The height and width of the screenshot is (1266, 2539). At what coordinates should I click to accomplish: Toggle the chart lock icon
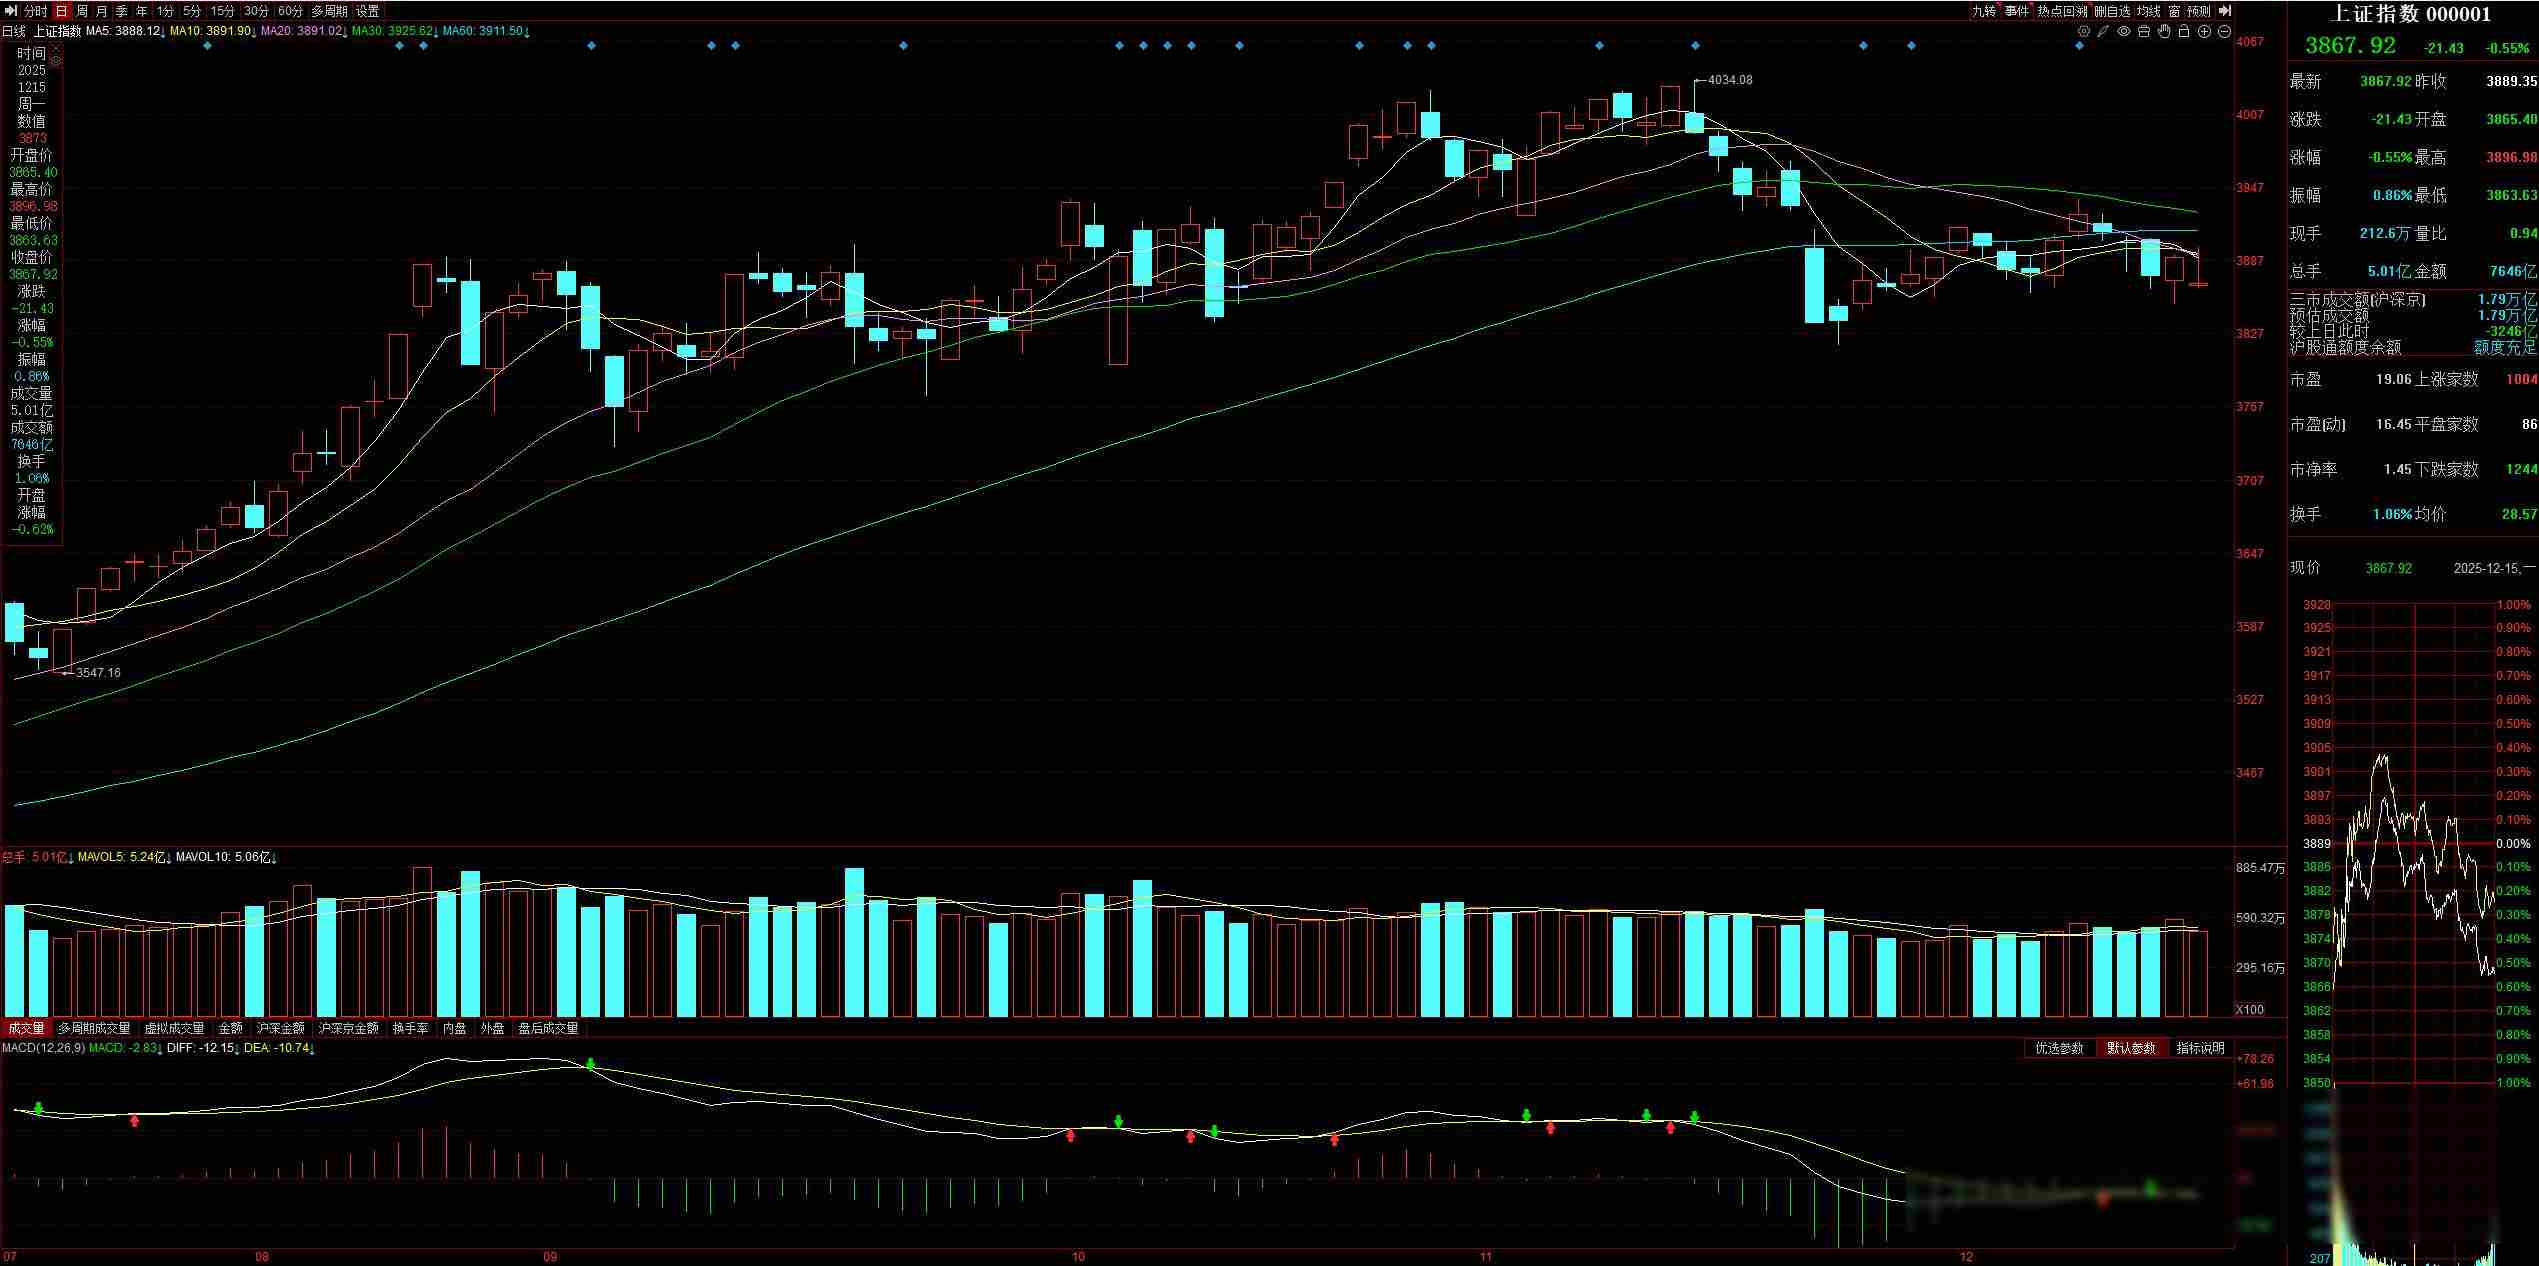pos(2184,32)
